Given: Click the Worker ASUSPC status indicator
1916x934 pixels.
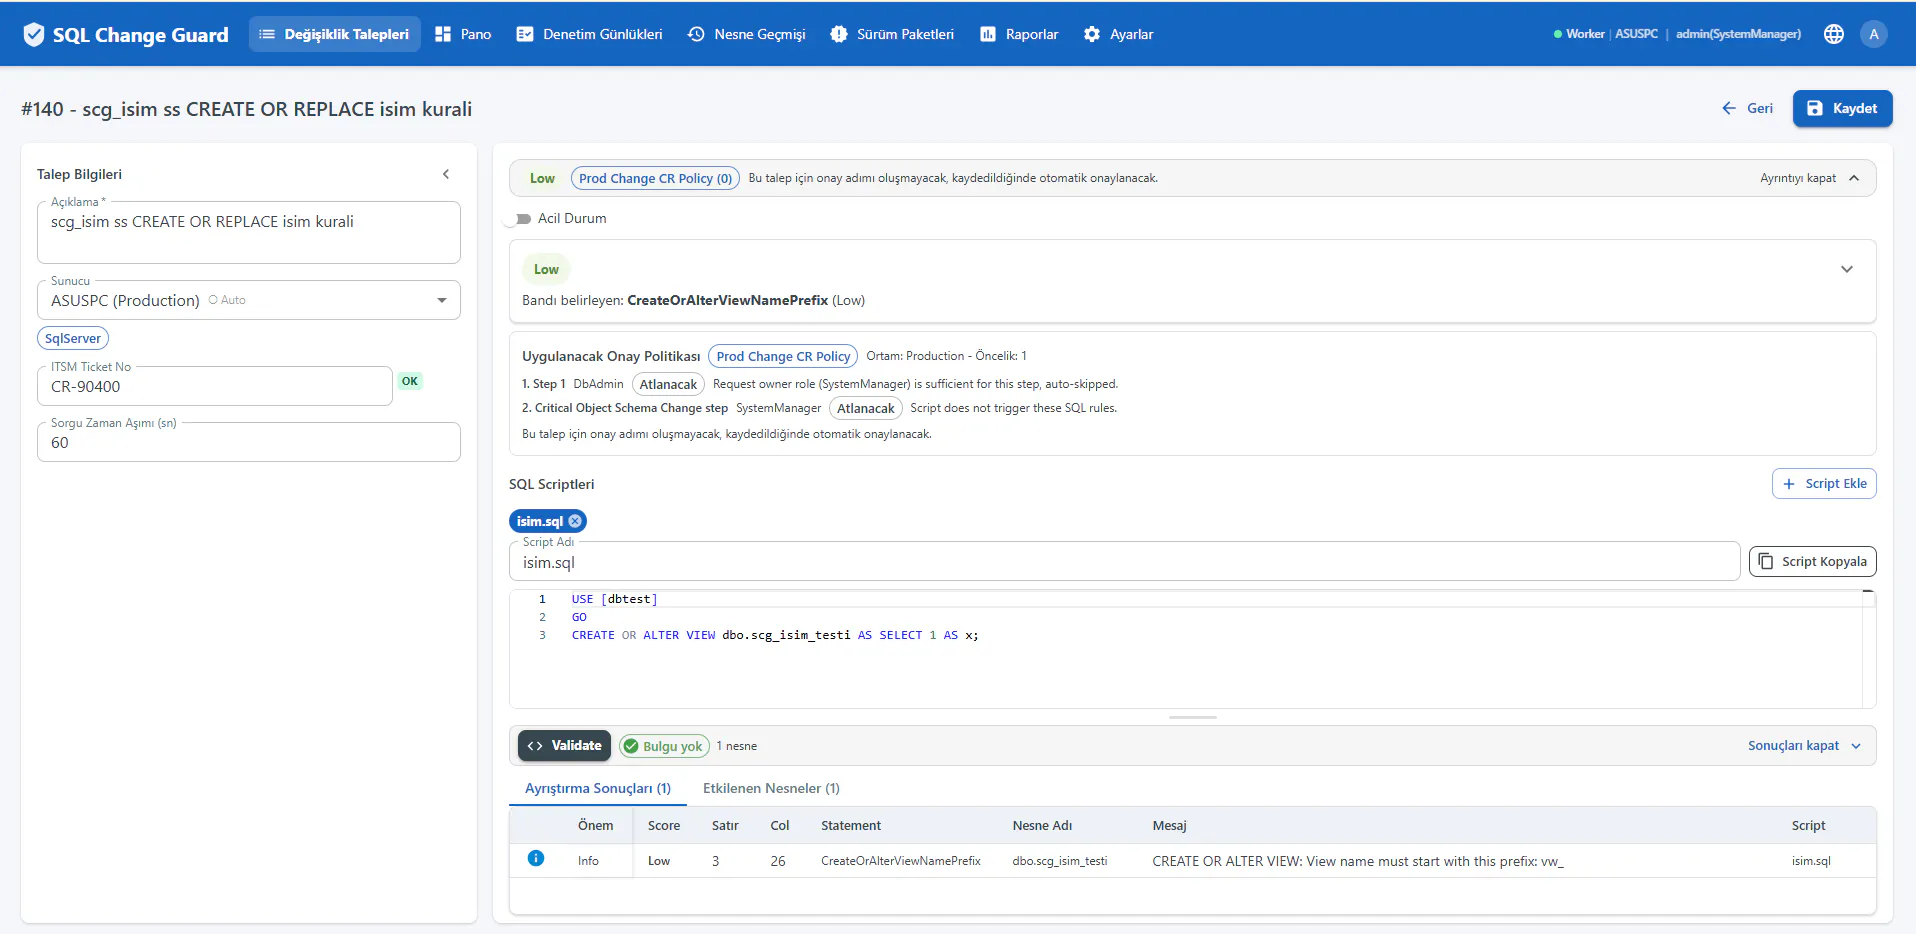Looking at the screenshot, I should 1606,34.
